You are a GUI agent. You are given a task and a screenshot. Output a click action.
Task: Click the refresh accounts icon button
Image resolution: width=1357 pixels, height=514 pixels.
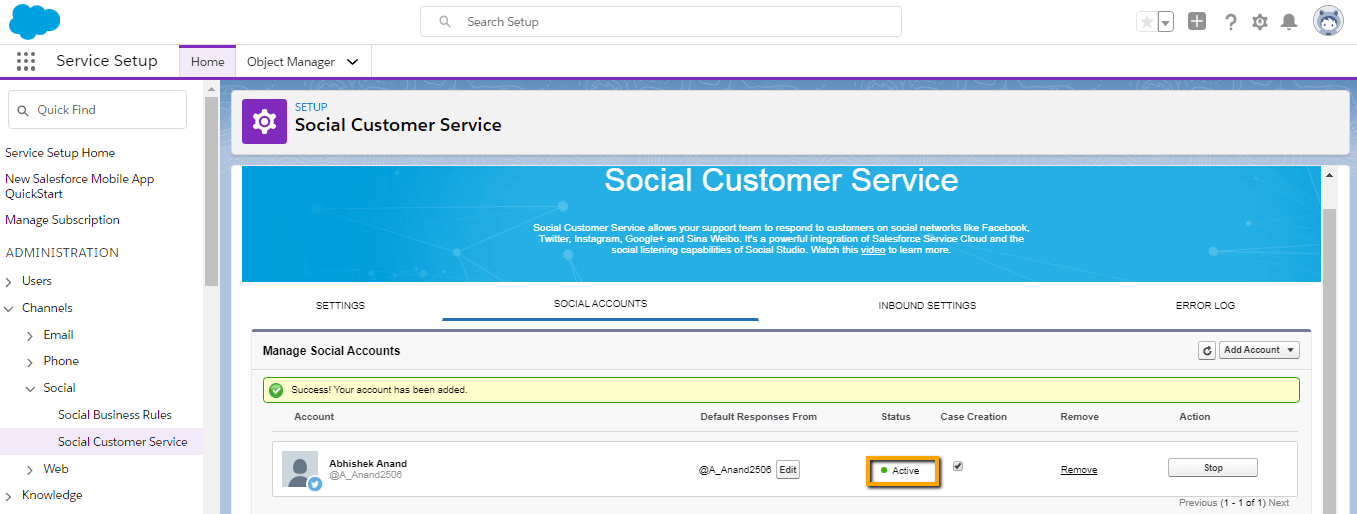[1207, 350]
